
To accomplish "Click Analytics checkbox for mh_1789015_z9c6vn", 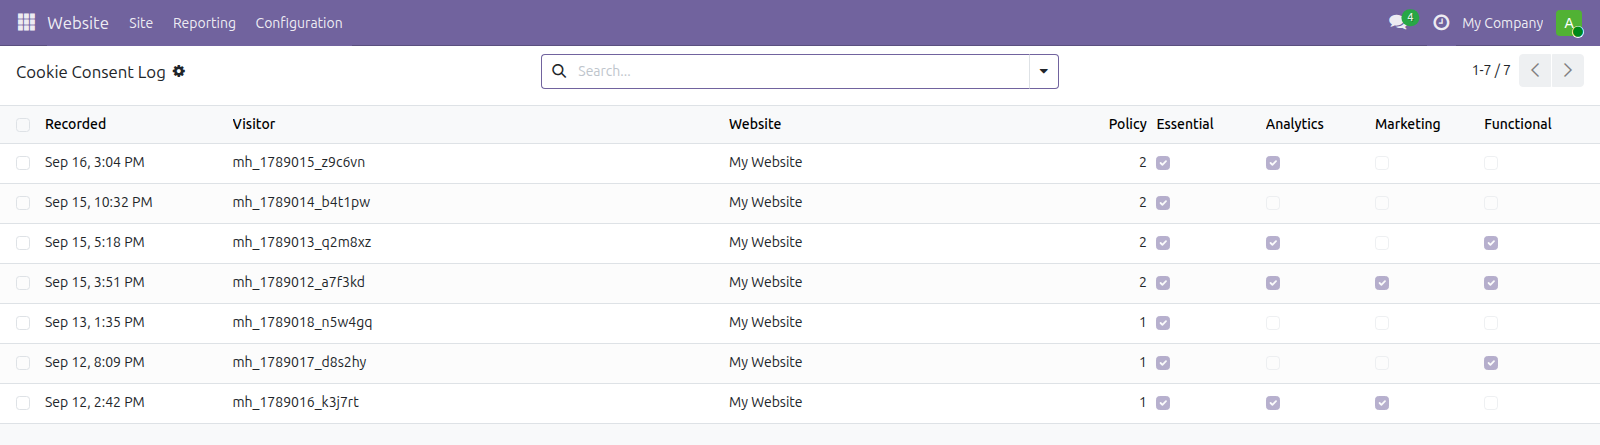I will coord(1273,163).
